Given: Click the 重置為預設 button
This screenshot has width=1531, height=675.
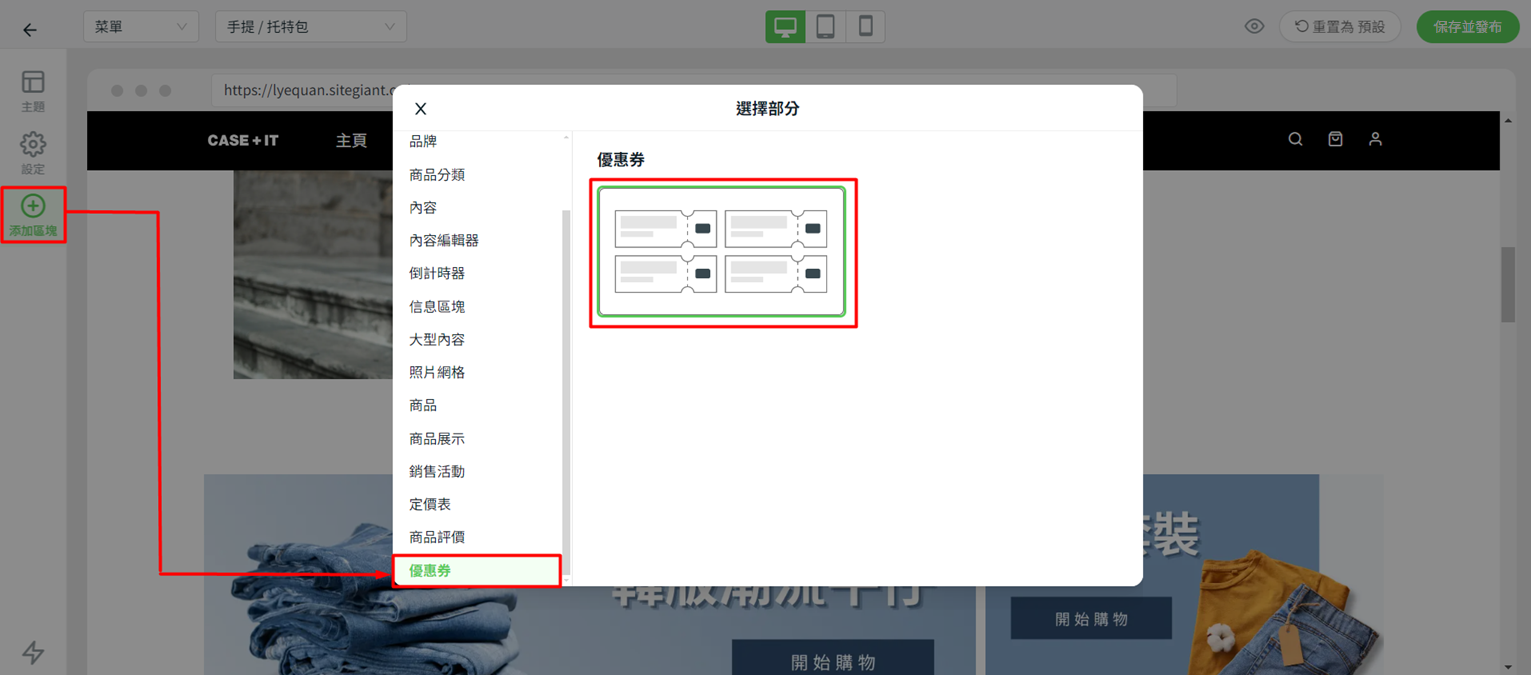Looking at the screenshot, I should pyautogui.click(x=1340, y=27).
